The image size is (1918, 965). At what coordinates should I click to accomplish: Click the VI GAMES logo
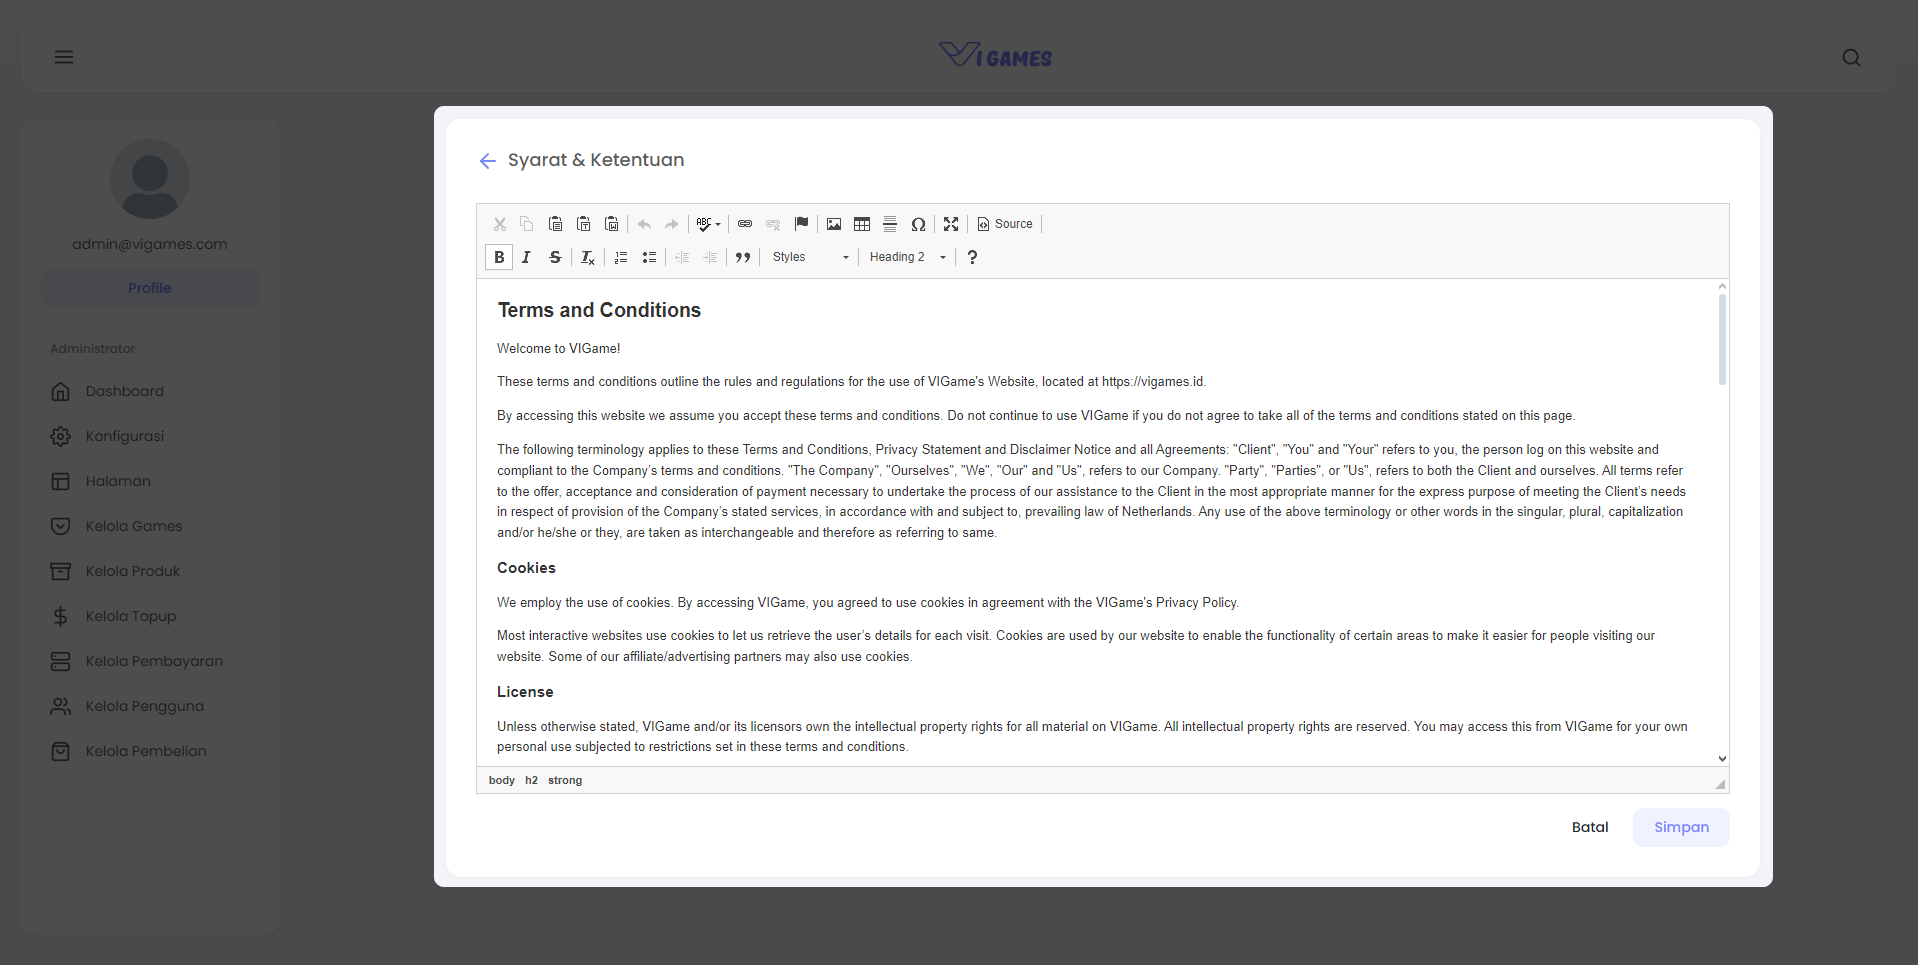[995, 56]
